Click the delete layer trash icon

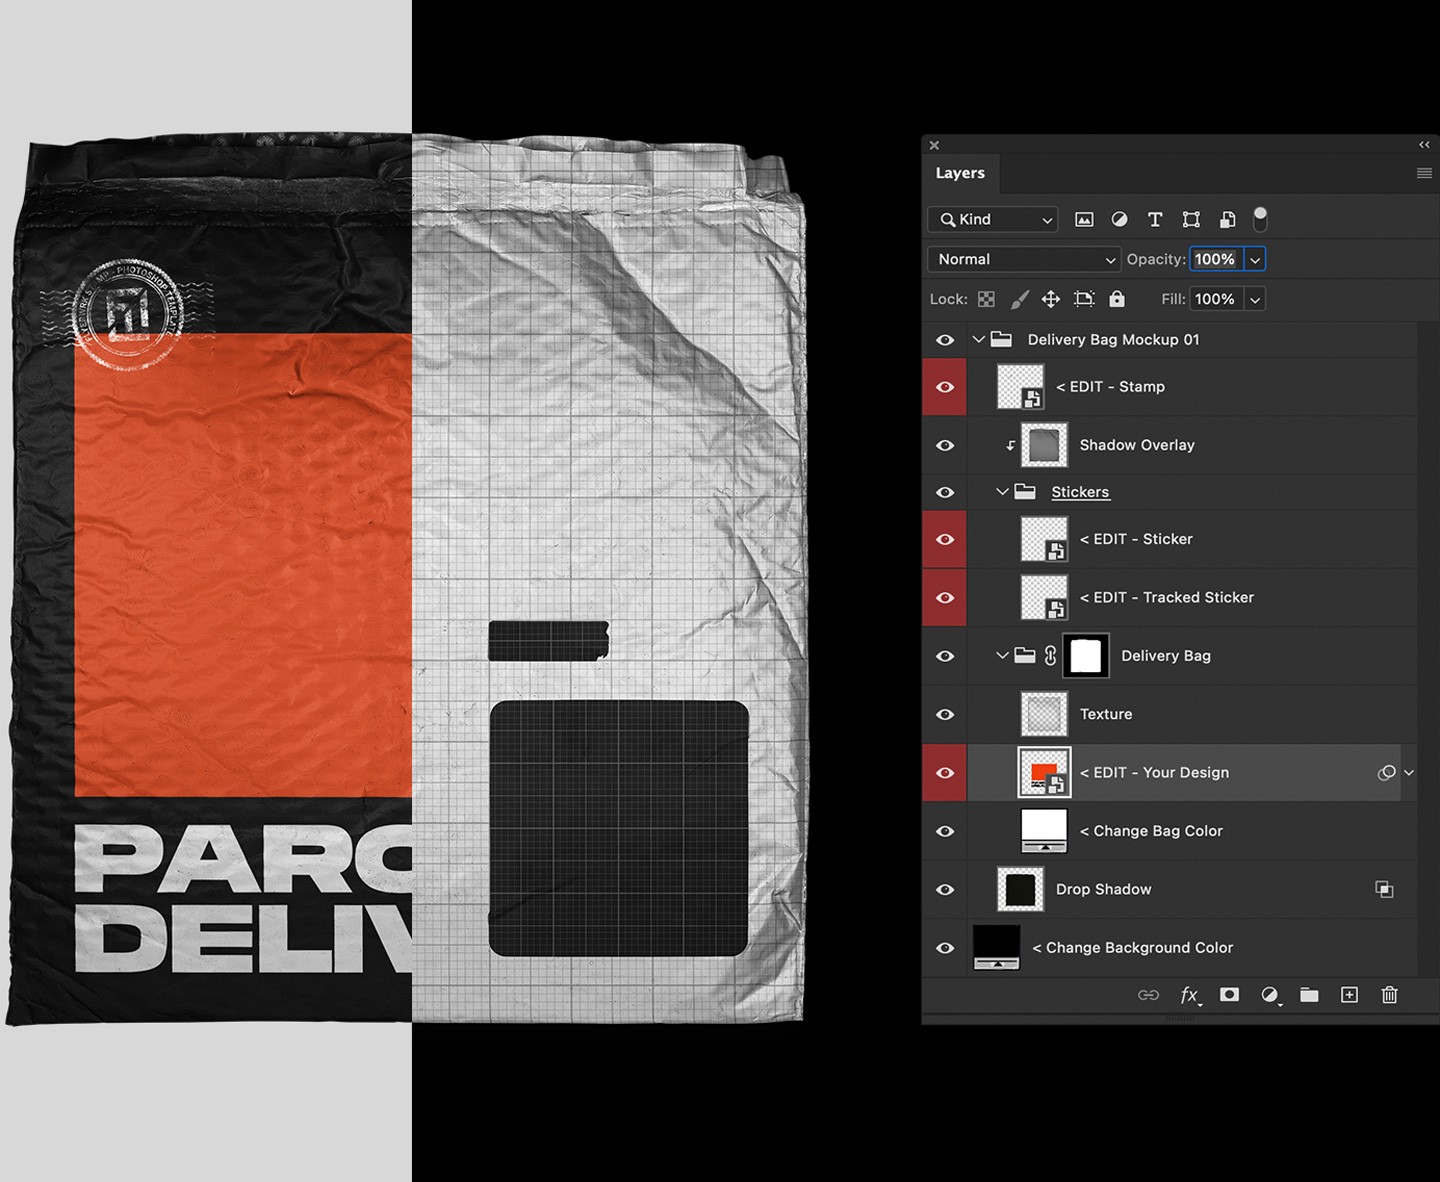(x=1389, y=995)
